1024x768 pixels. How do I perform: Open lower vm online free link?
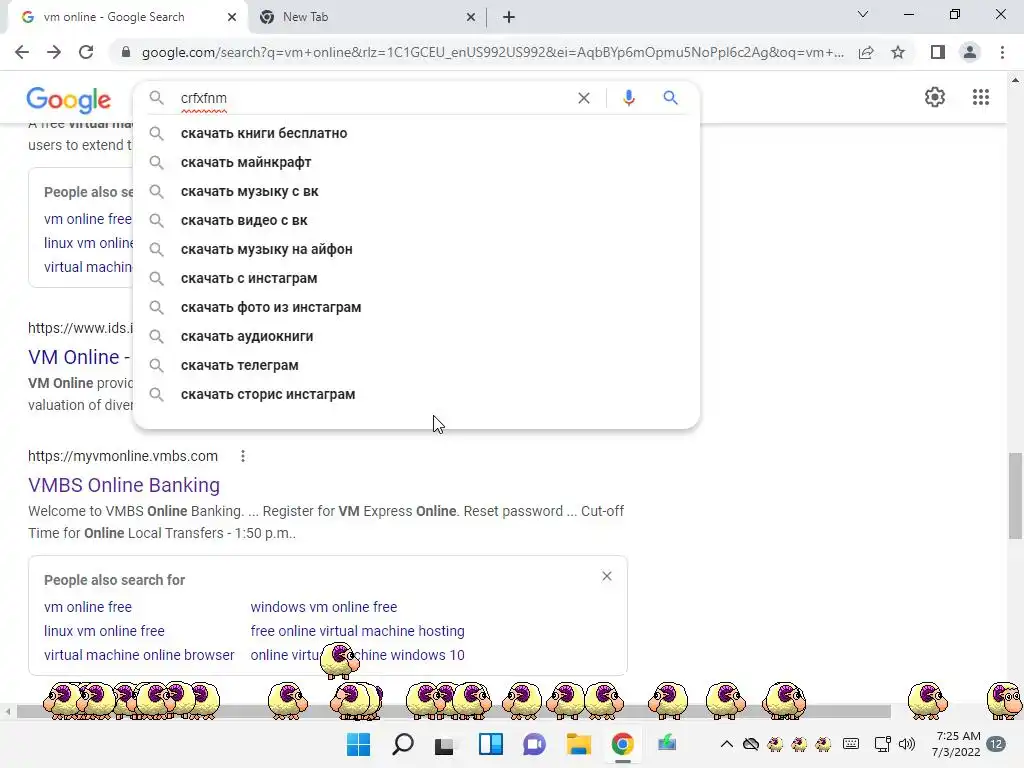88,607
